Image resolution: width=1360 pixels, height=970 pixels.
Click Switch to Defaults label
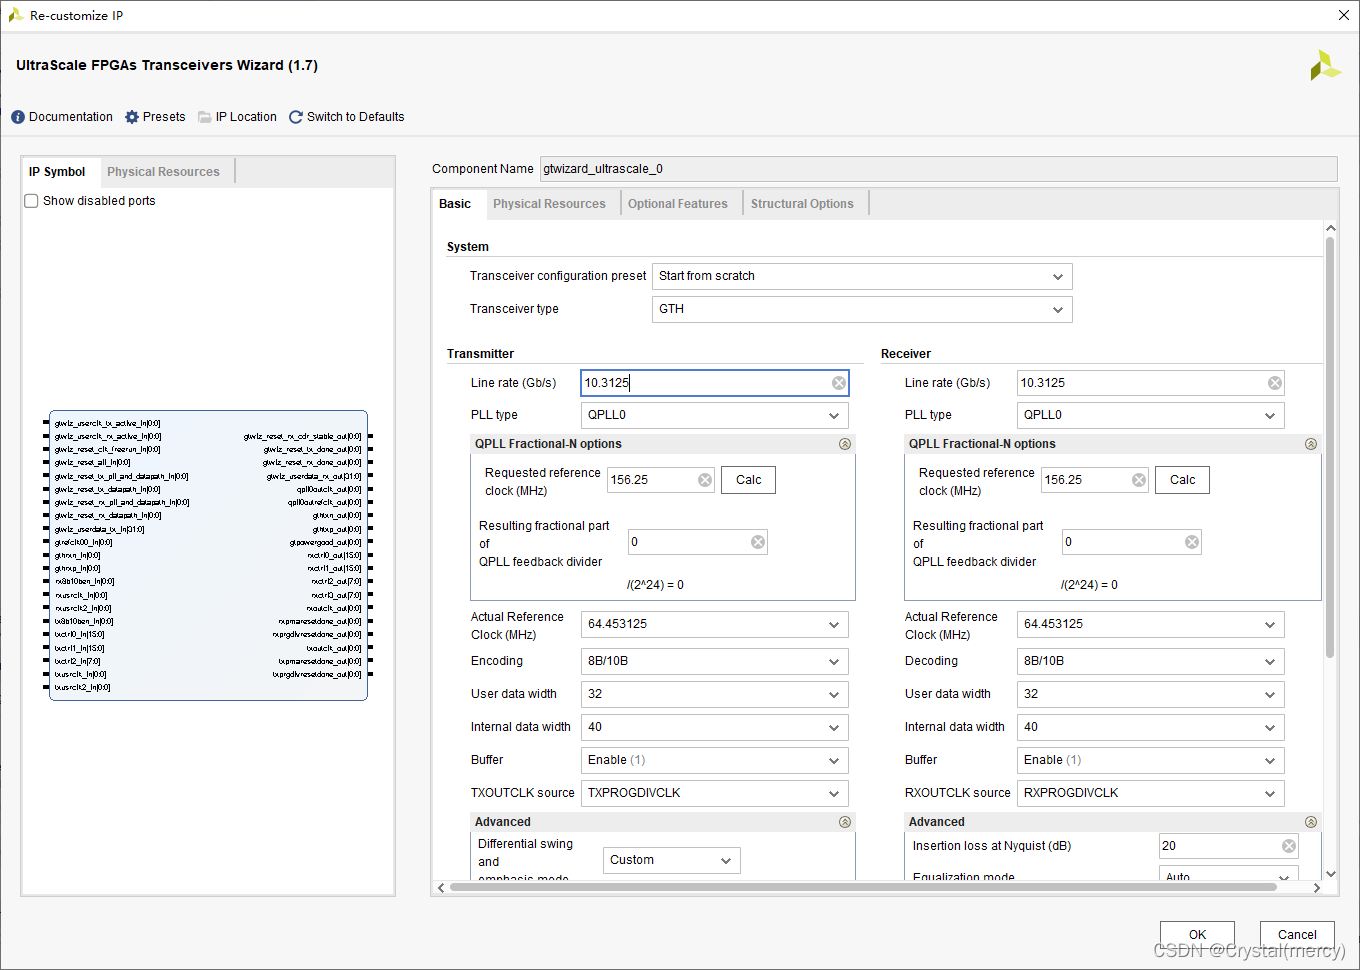pos(356,117)
